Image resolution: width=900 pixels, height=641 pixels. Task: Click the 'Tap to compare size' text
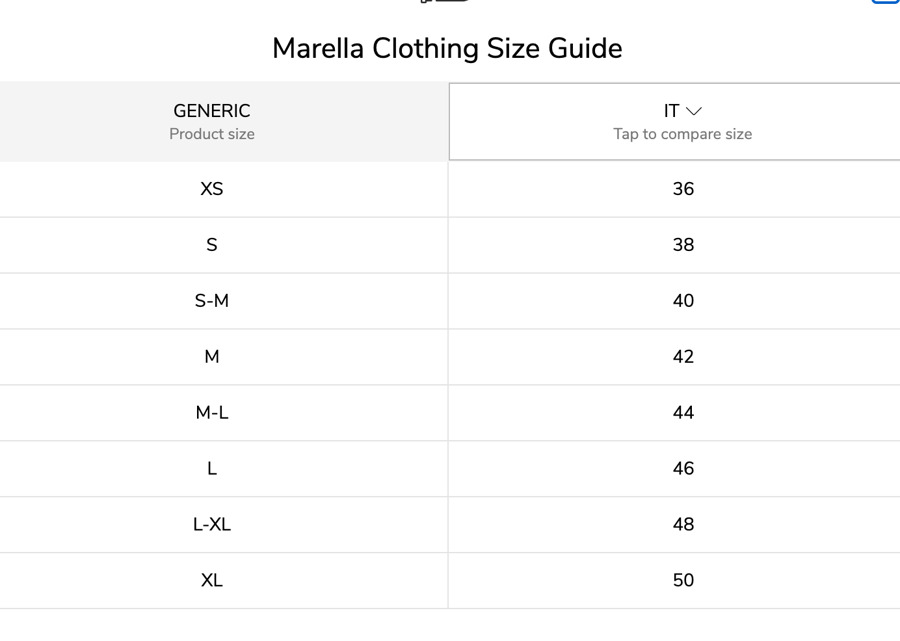pos(682,134)
